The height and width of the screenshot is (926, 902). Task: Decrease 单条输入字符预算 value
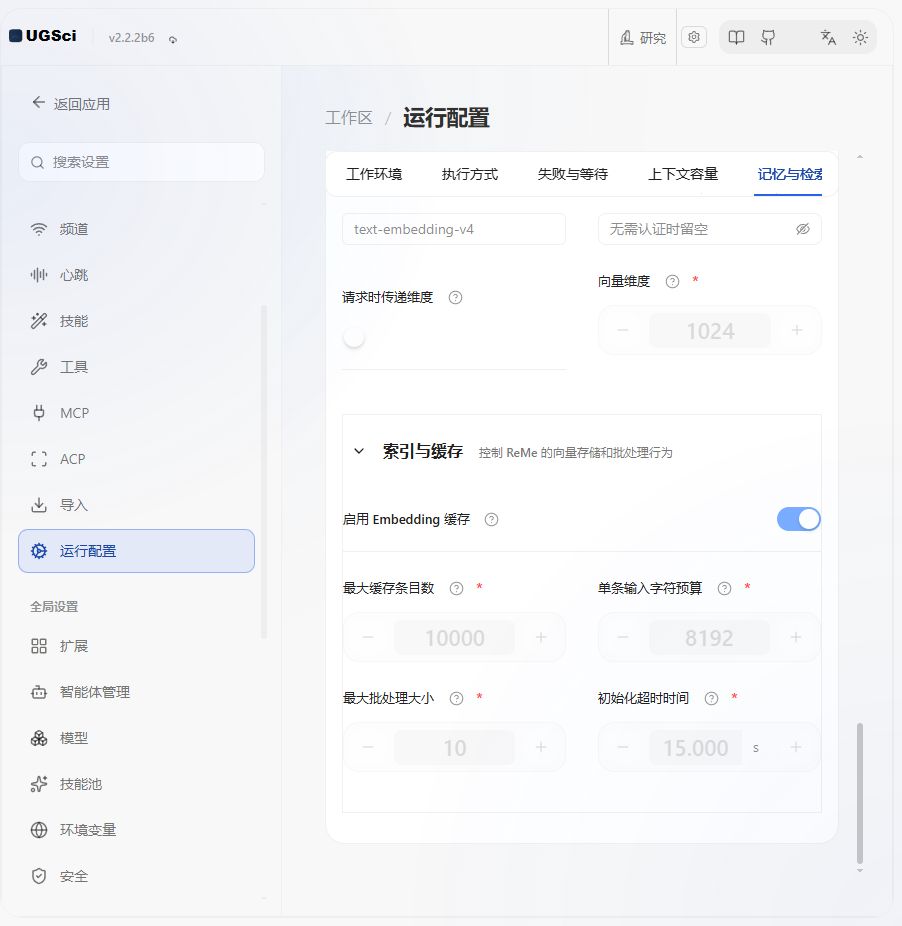(x=623, y=637)
